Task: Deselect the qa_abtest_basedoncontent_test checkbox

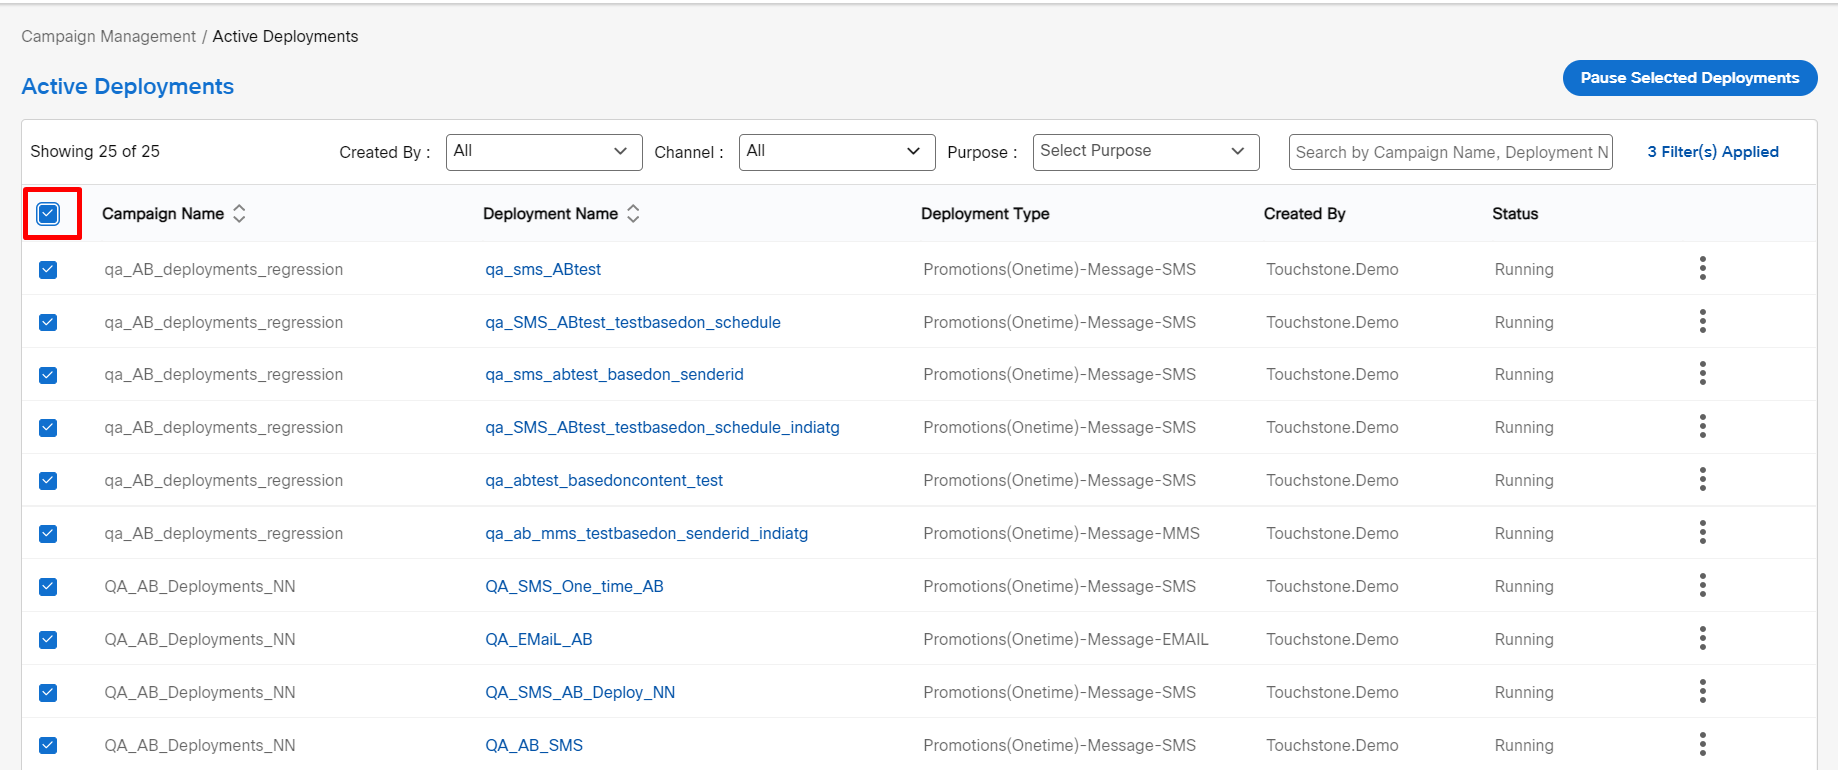Action: pyautogui.click(x=48, y=481)
